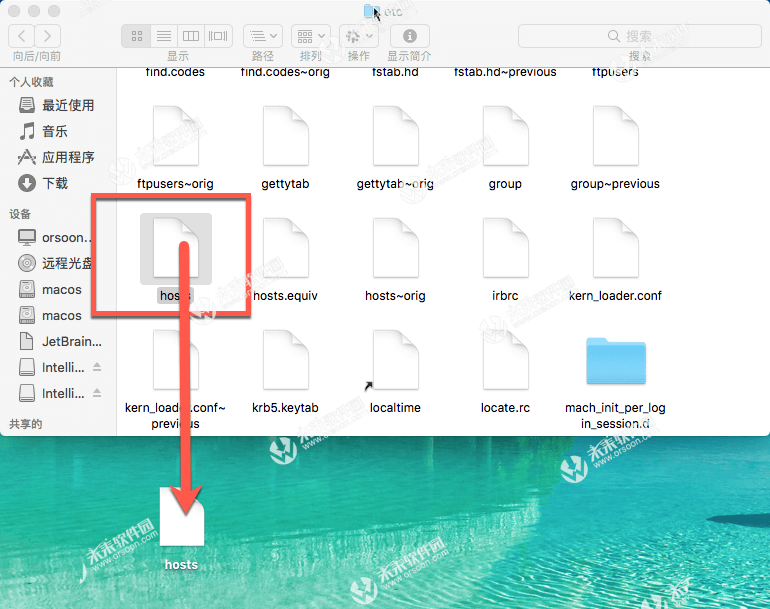Click the hosts file on the desktop
Image resolution: width=770 pixels, height=609 pixels.
tap(182, 516)
